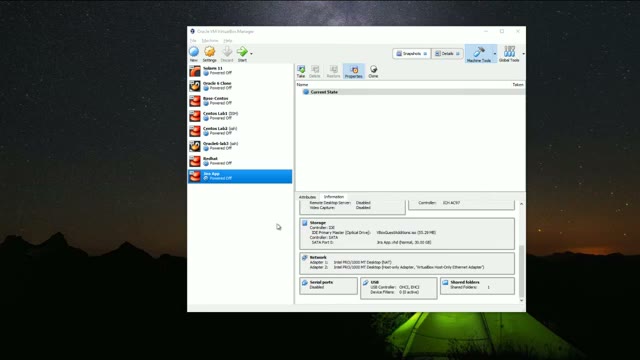Select the Oracle6-lab3 virtual machine
640x360 pixels.
[240, 146]
